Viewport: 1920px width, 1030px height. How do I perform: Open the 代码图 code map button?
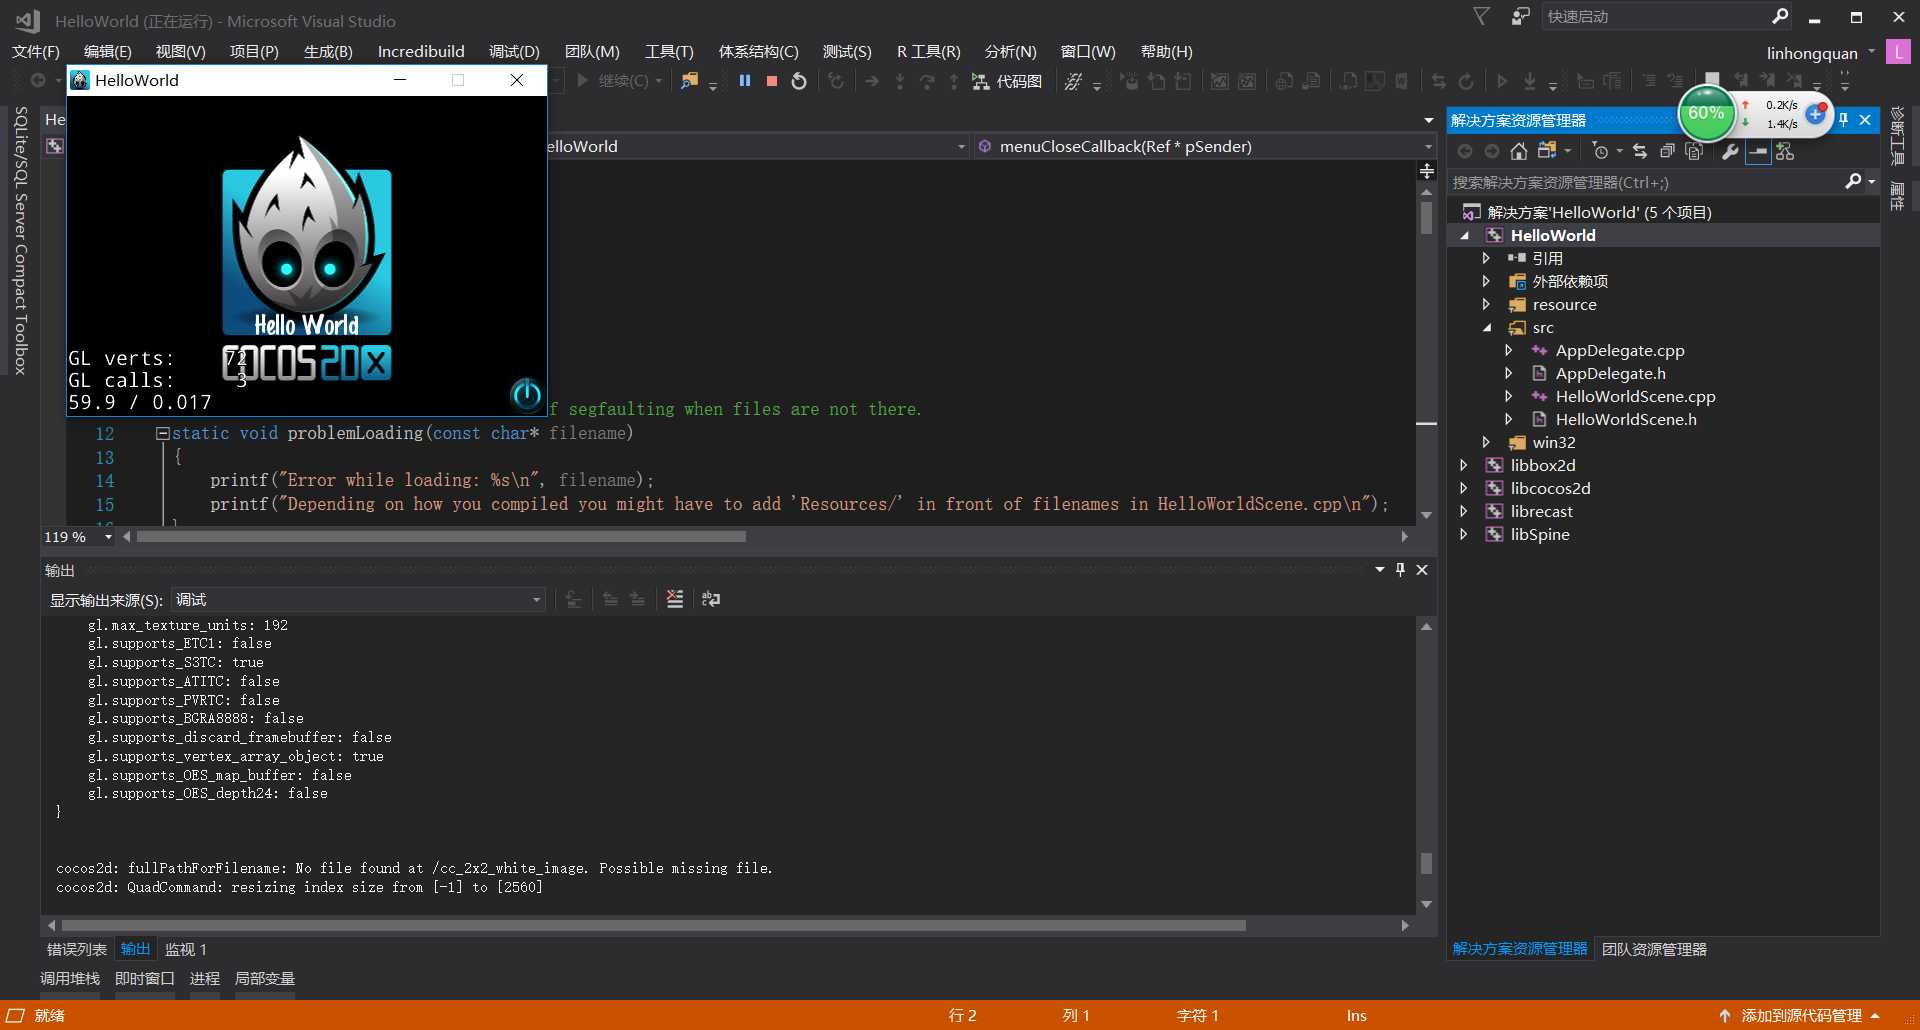click(1008, 81)
